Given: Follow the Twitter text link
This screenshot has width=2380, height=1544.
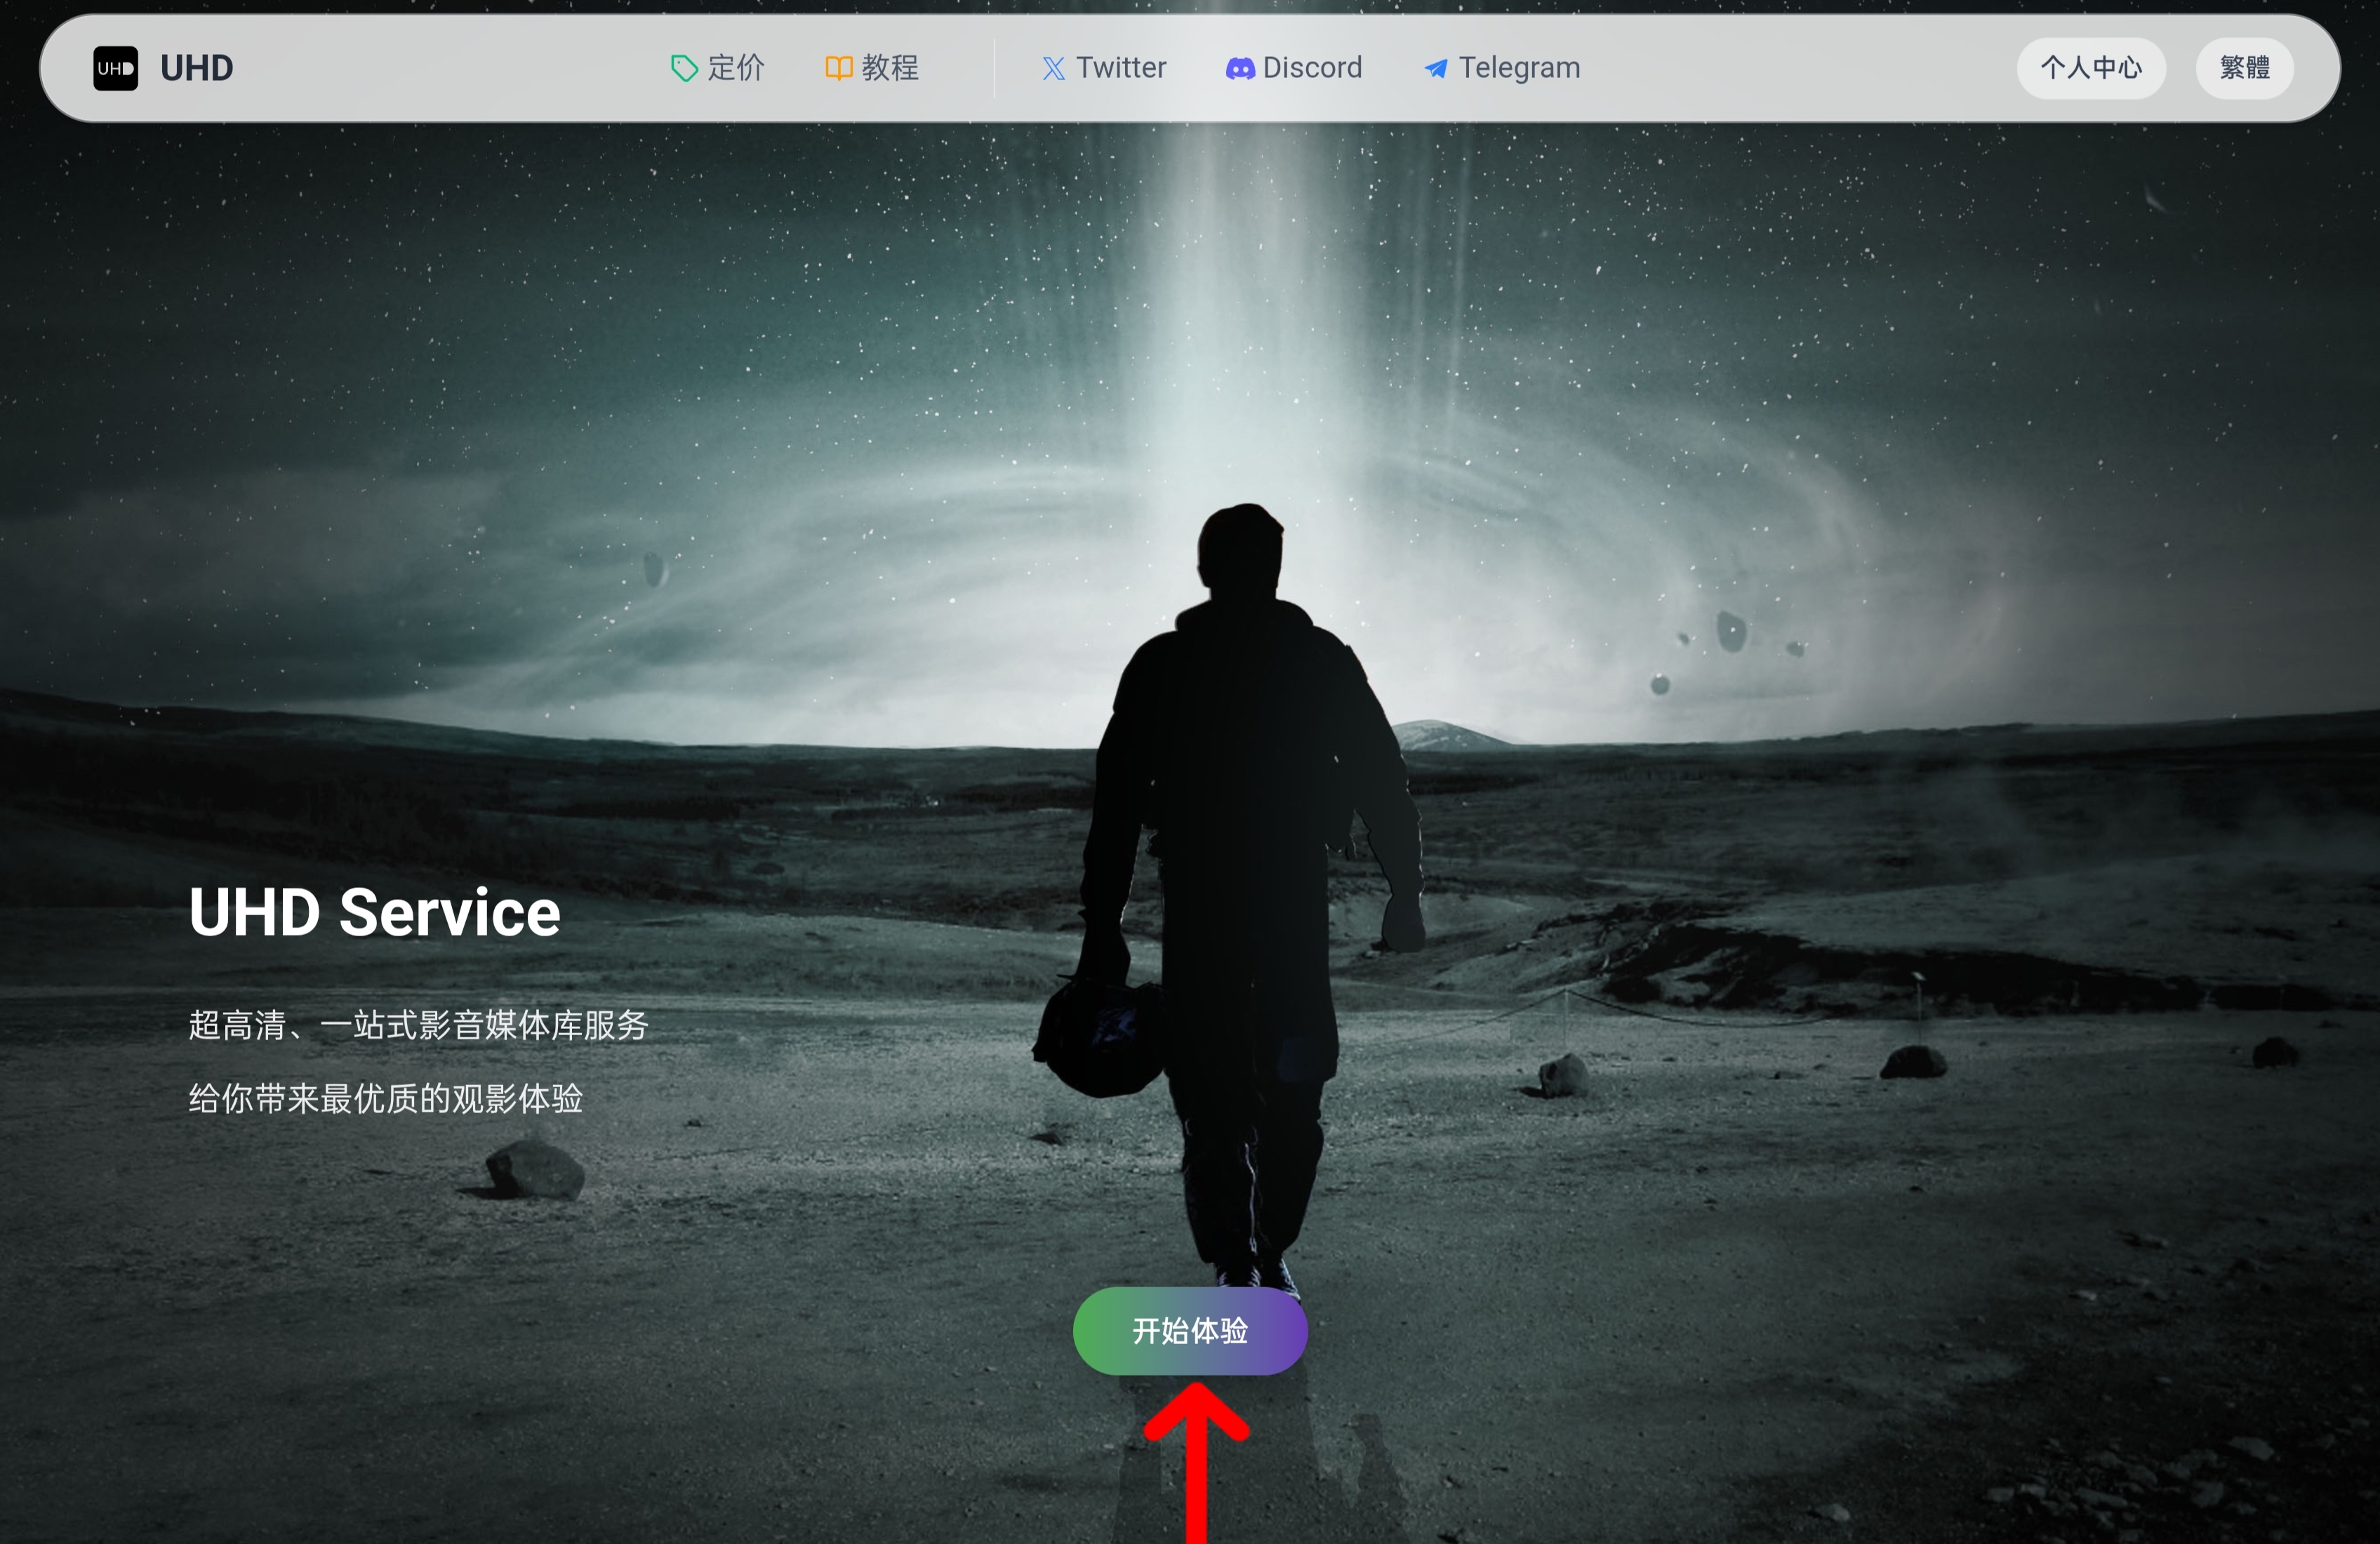Looking at the screenshot, I should 1121,68.
